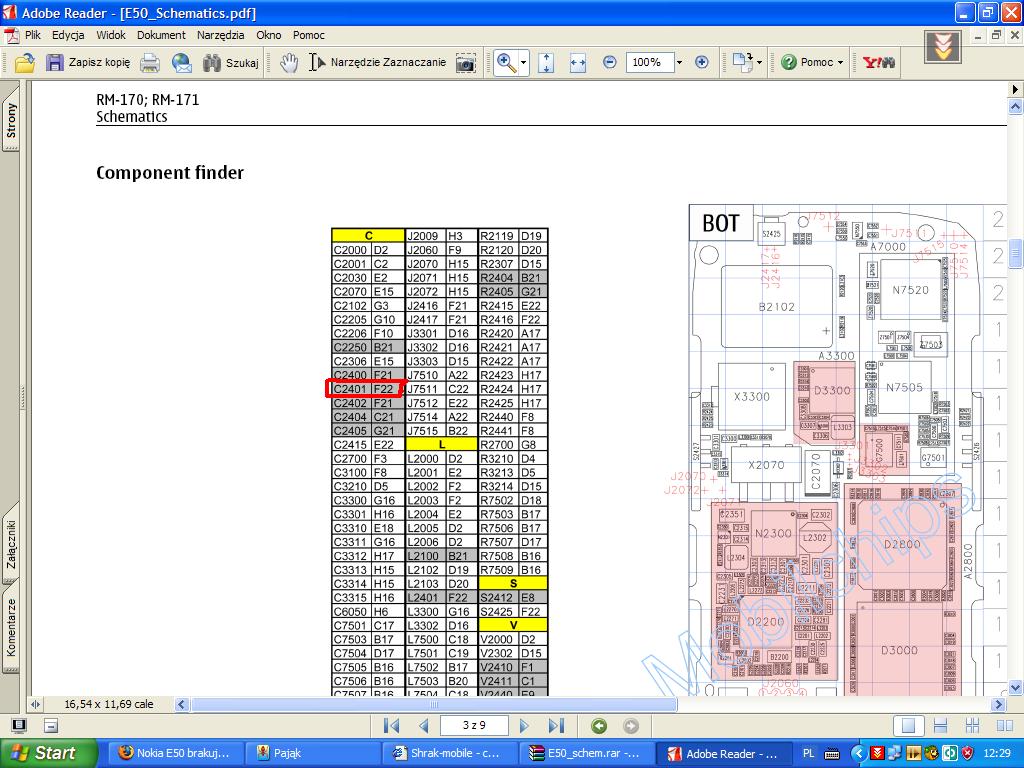Click the page number field 3 z 9

474,726
